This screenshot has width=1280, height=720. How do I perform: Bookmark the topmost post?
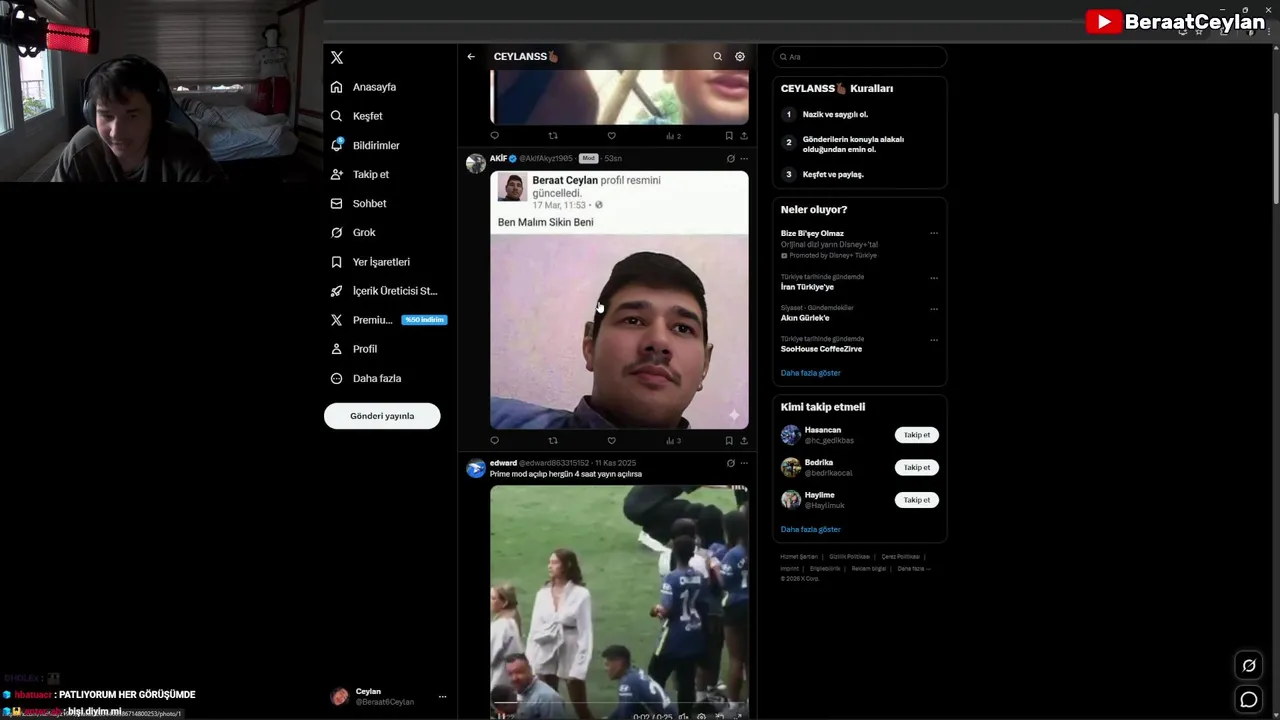tap(729, 136)
